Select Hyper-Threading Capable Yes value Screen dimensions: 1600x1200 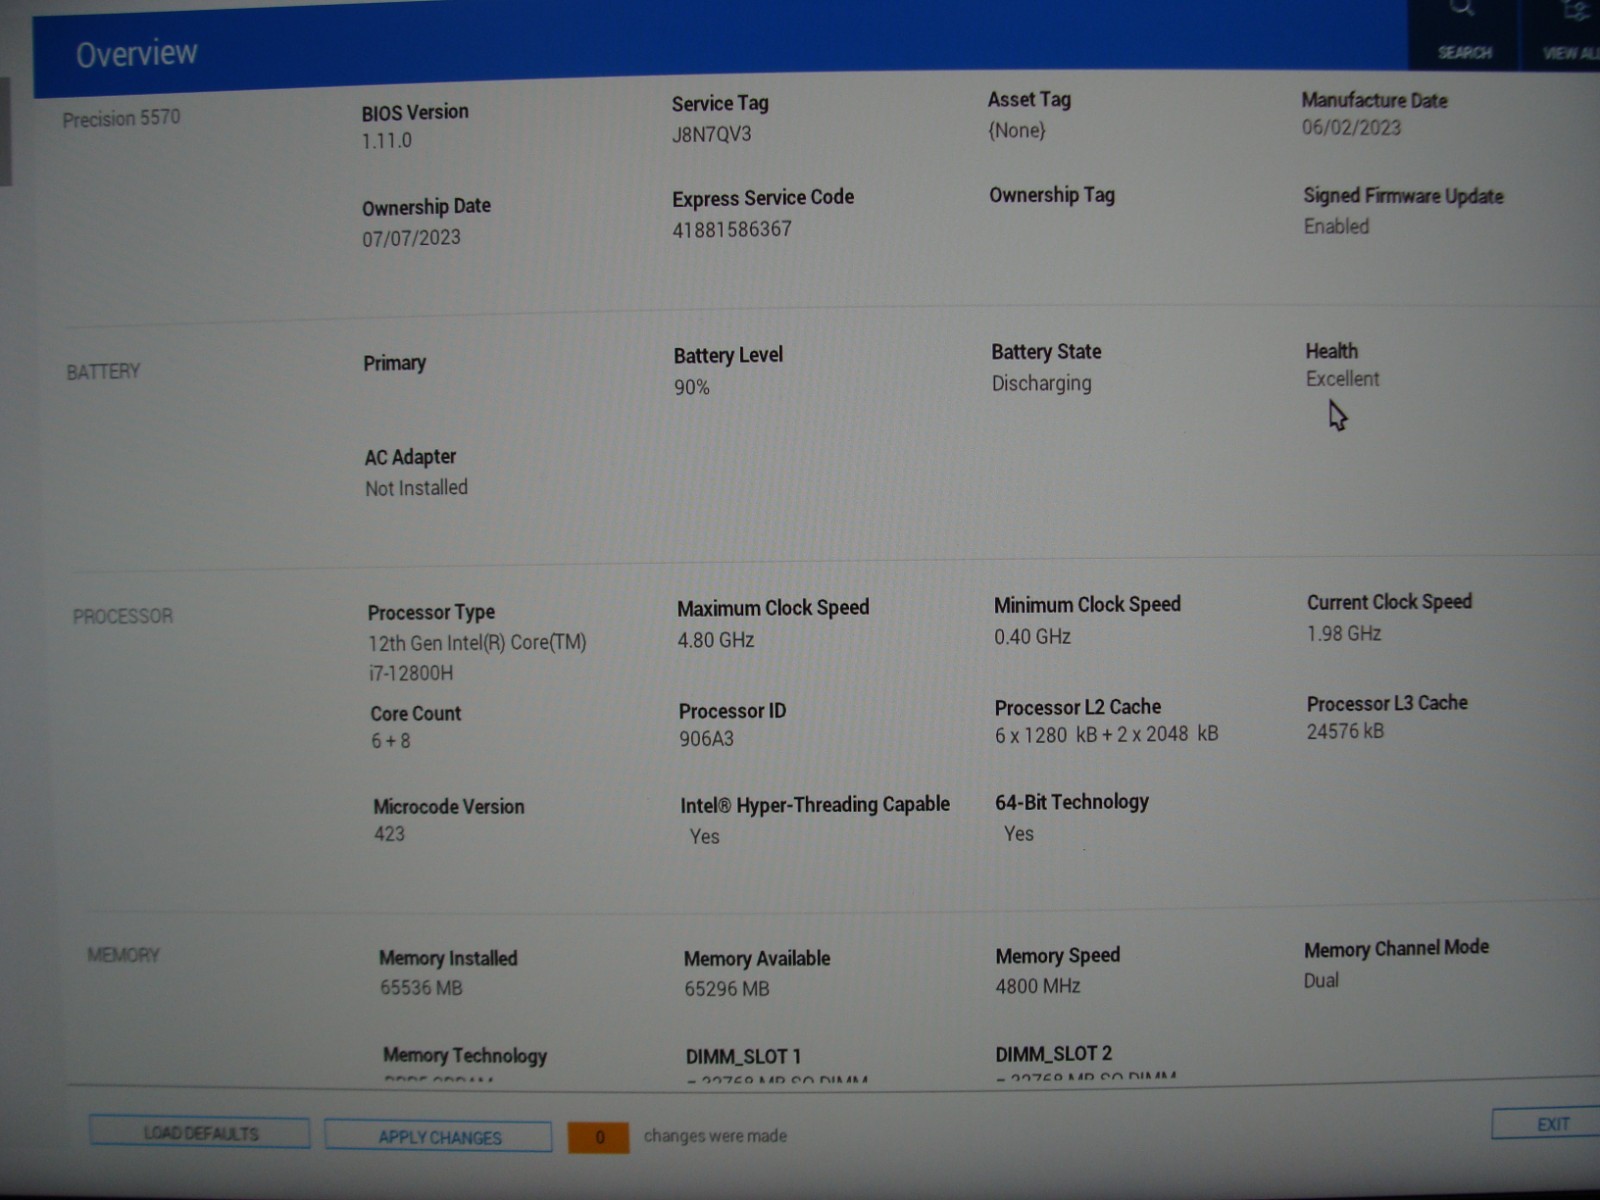pyautogui.click(x=705, y=836)
